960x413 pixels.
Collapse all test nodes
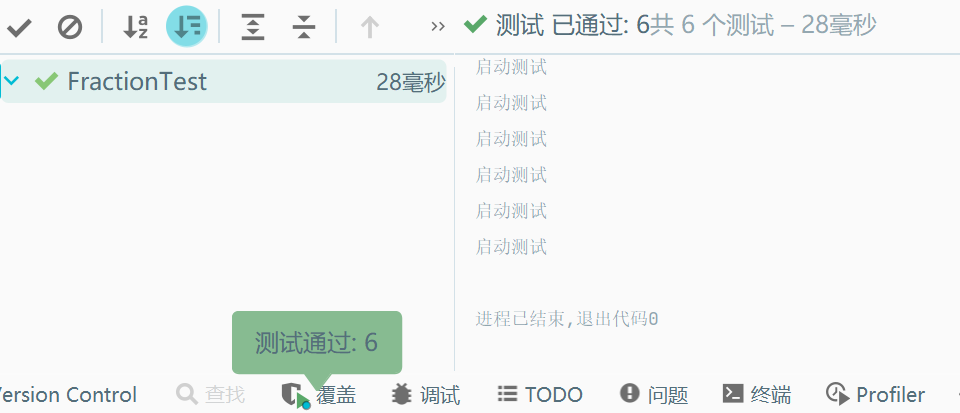pos(304,26)
